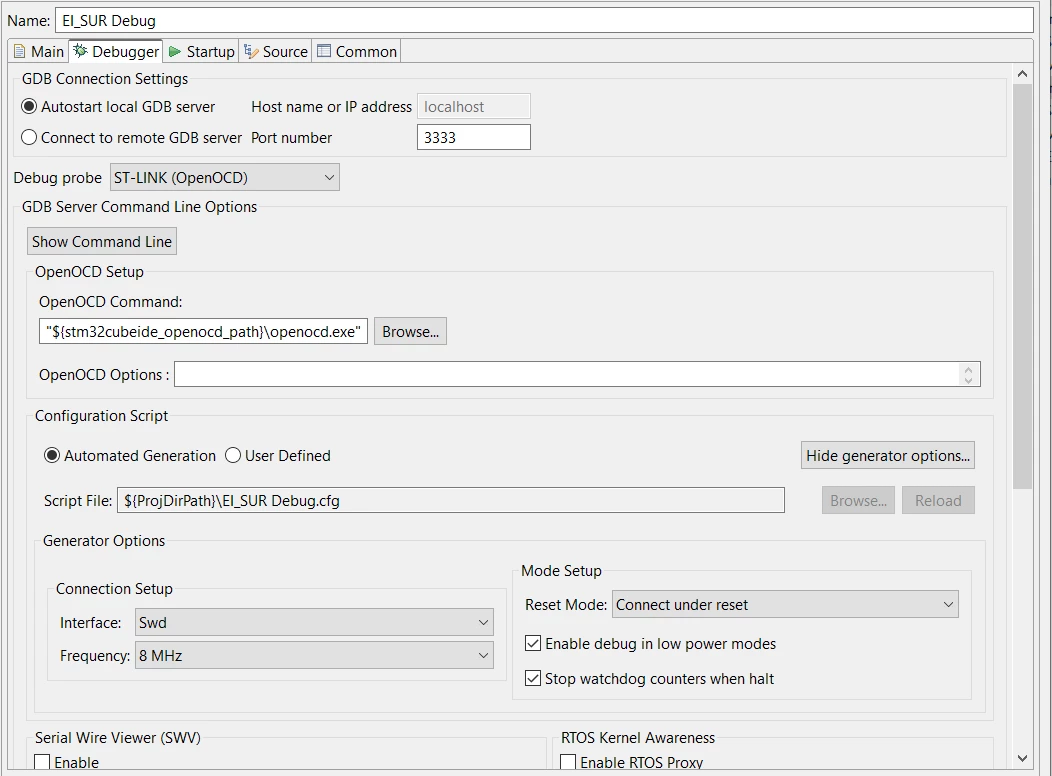The image size is (1052, 776).
Task: Click the OpenOCD Options up arrow
Action: pyautogui.click(x=968, y=369)
